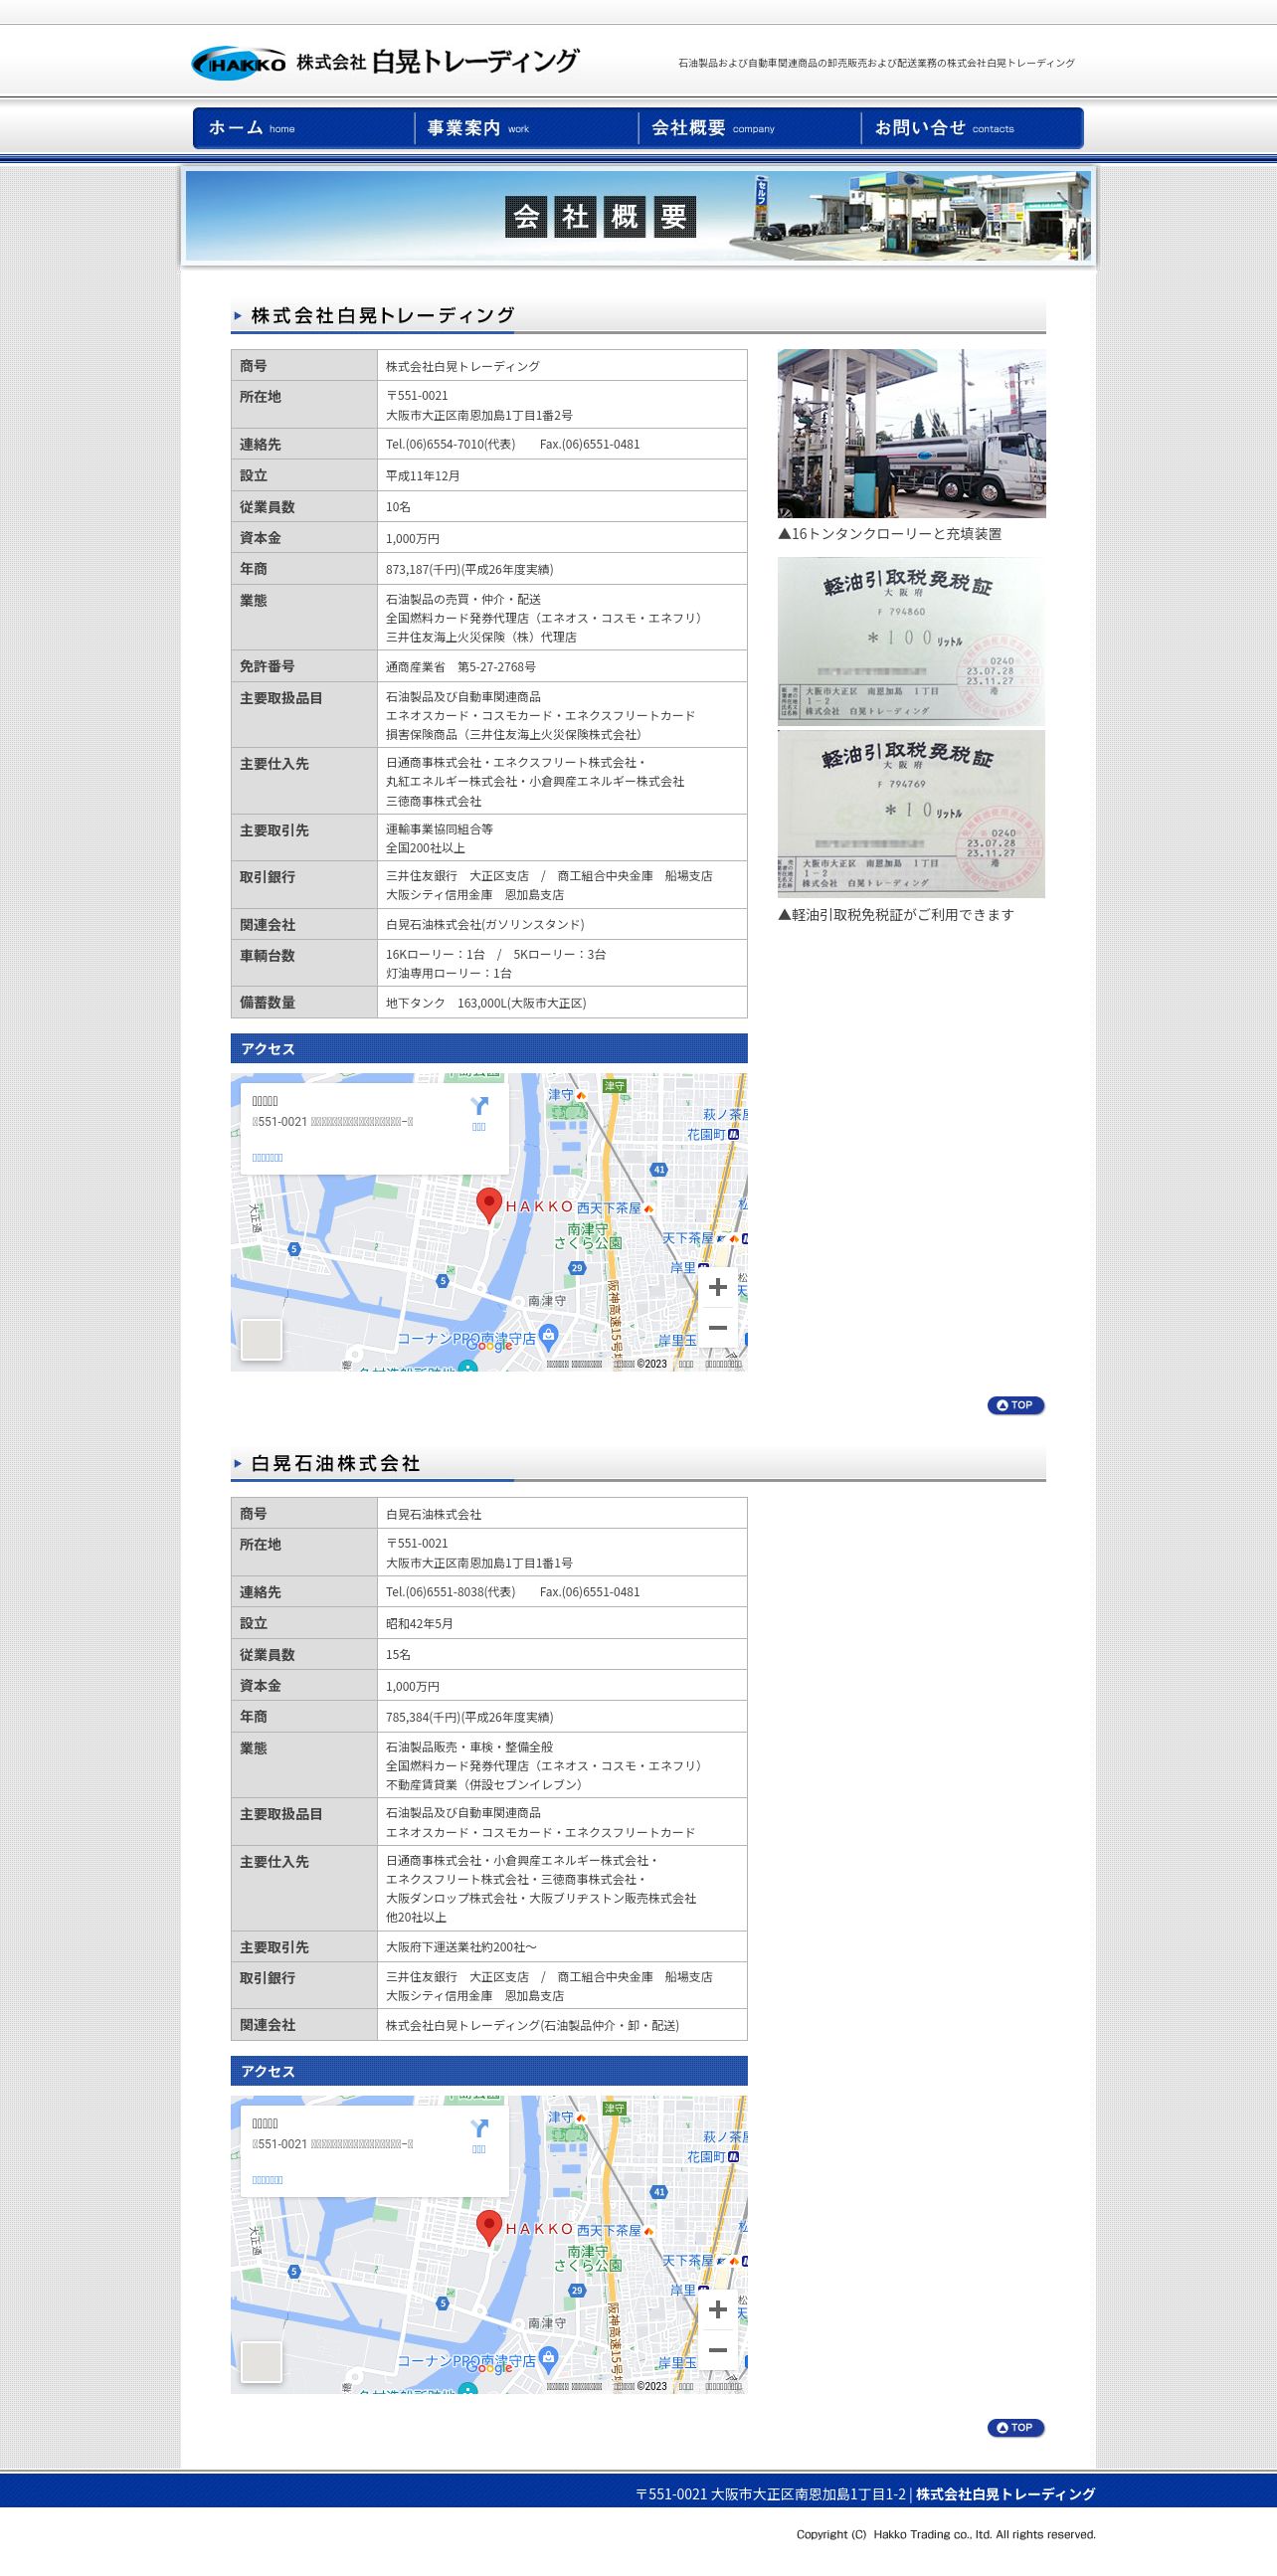Click the 会社概要 header banner
Viewport: 1277px width, 2576px height.
tap(638, 216)
